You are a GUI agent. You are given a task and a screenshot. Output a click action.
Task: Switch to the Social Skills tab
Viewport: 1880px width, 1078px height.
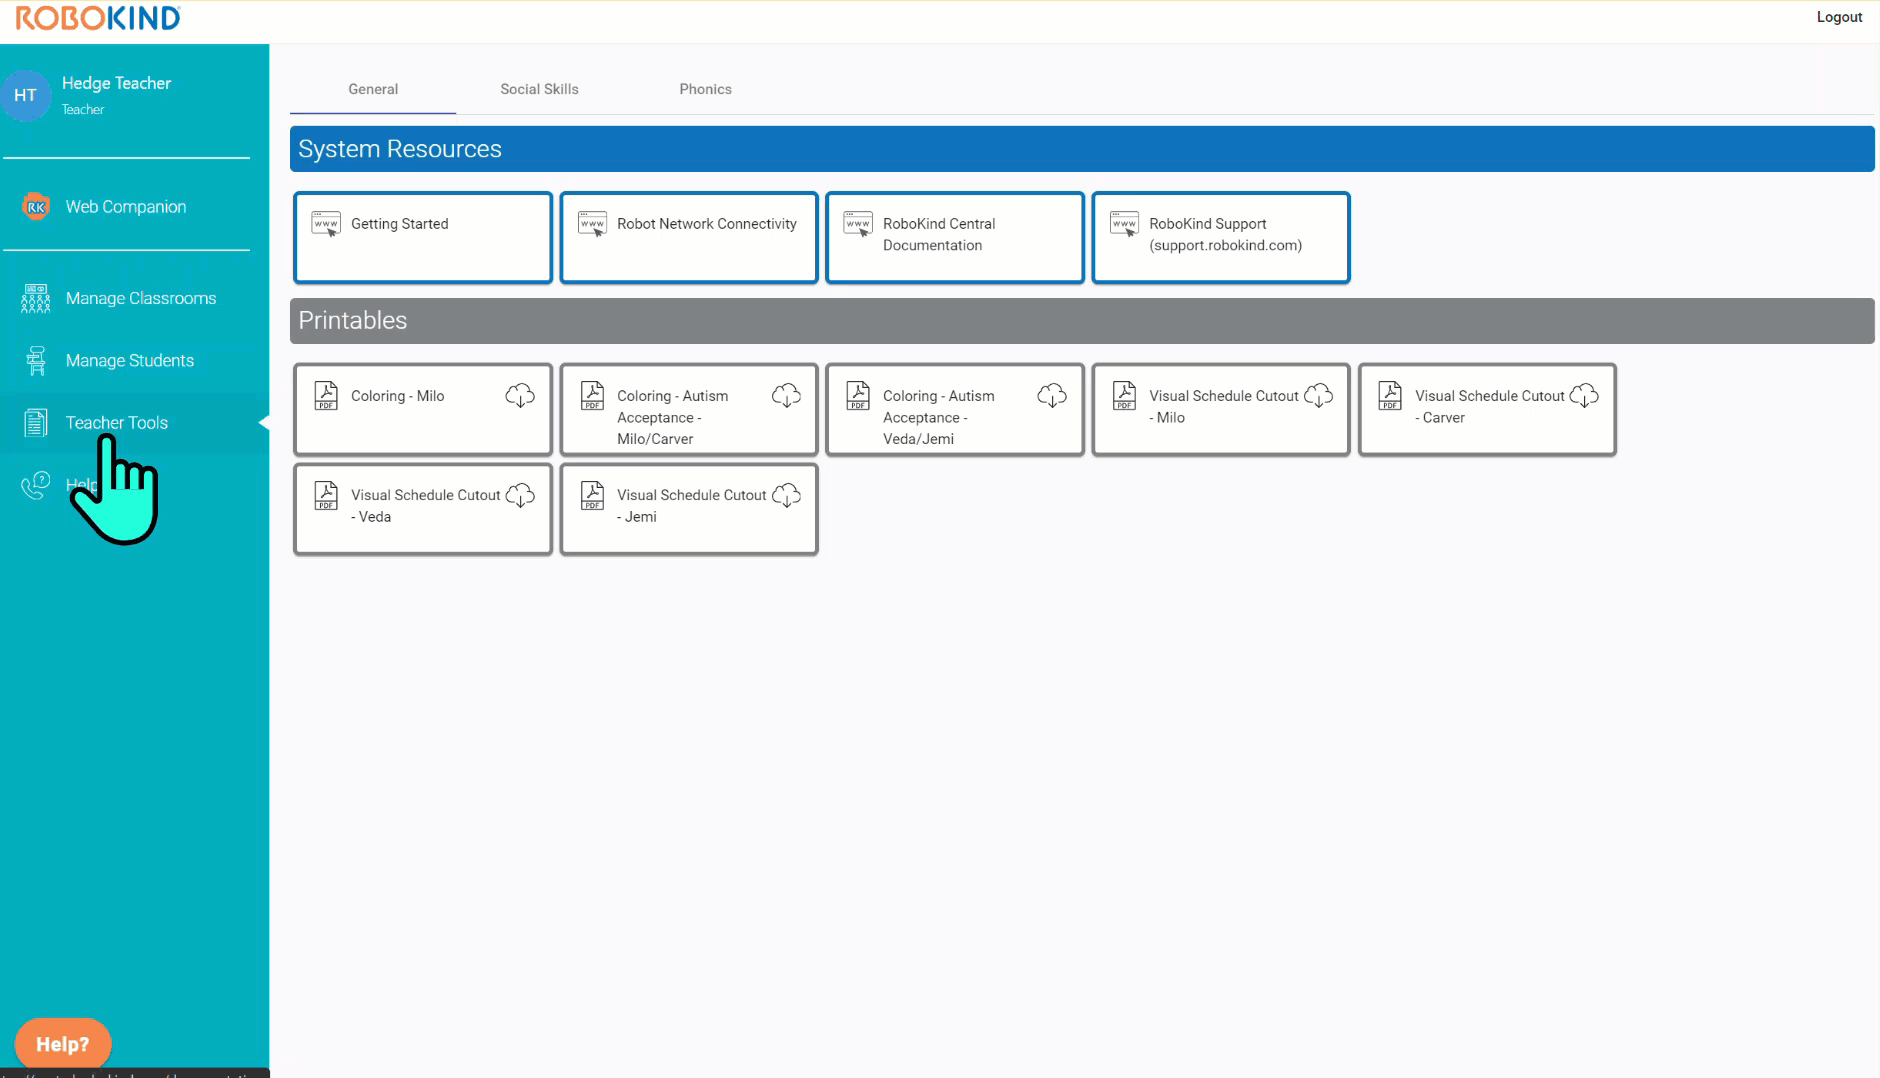(x=539, y=89)
